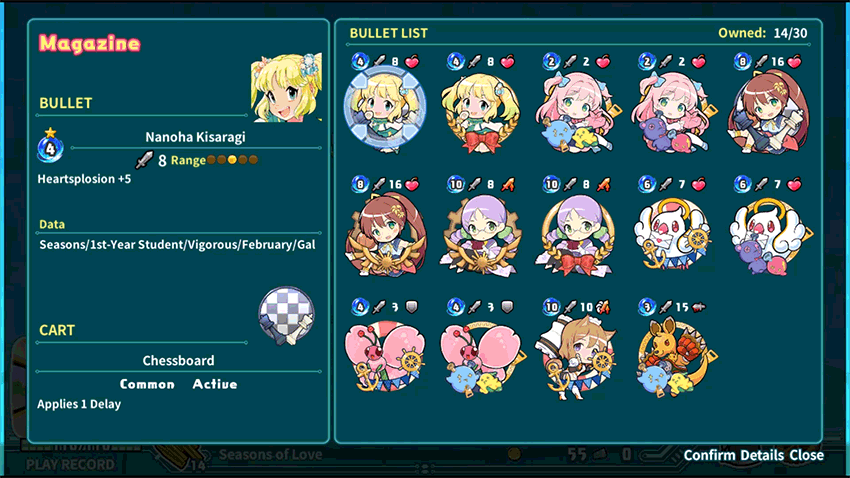Click the Range indicator dots
The width and height of the screenshot is (850, 478).
coord(232,160)
